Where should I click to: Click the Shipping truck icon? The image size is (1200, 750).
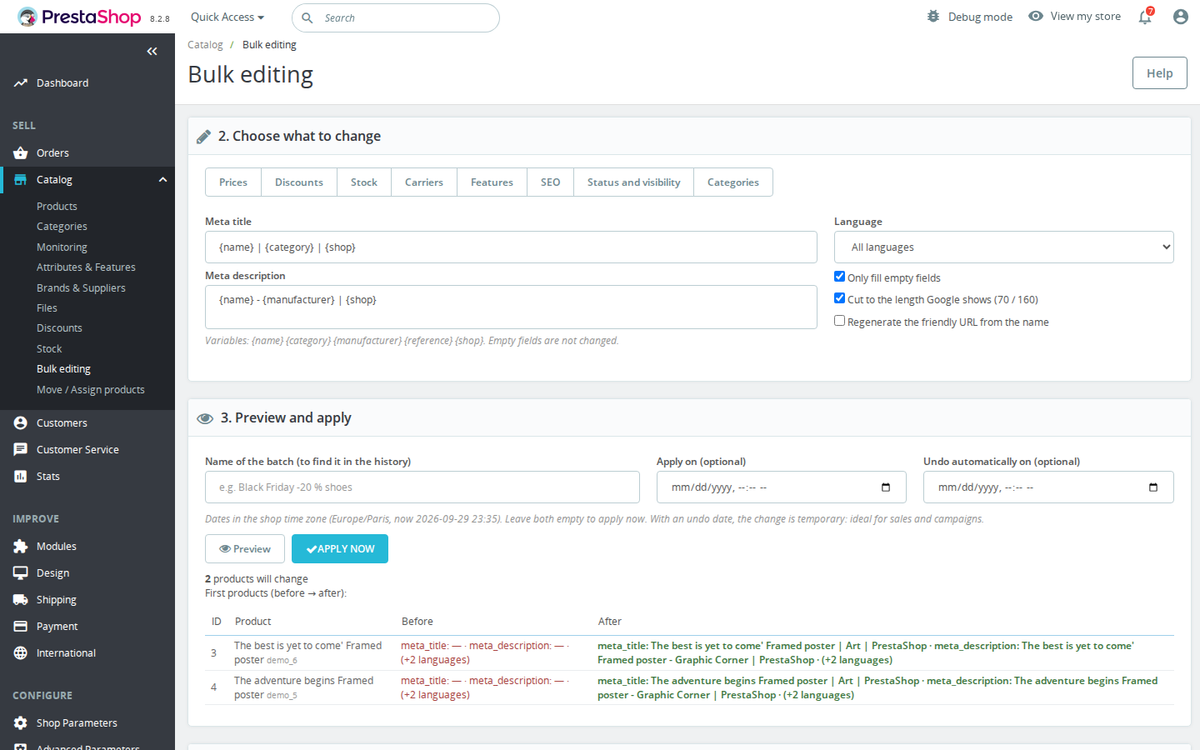tap(20, 600)
